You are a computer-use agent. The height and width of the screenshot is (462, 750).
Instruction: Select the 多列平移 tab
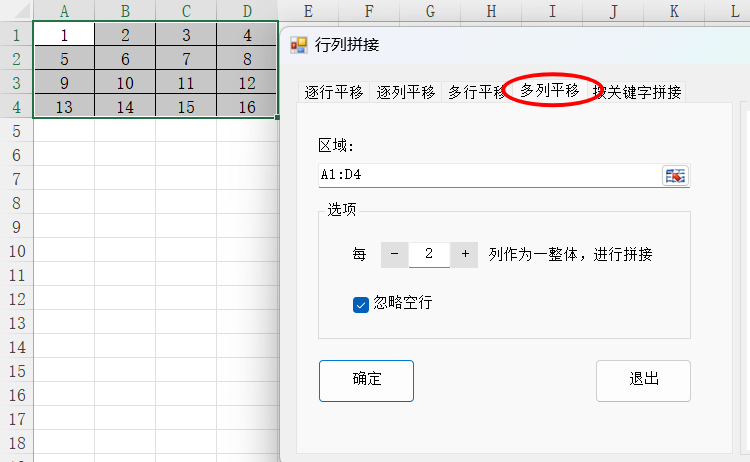[550, 90]
